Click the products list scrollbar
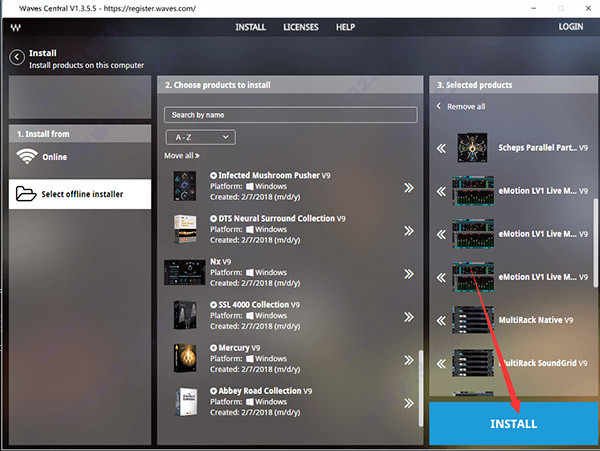The height and width of the screenshot is (451, 600). tap(421, 388)
